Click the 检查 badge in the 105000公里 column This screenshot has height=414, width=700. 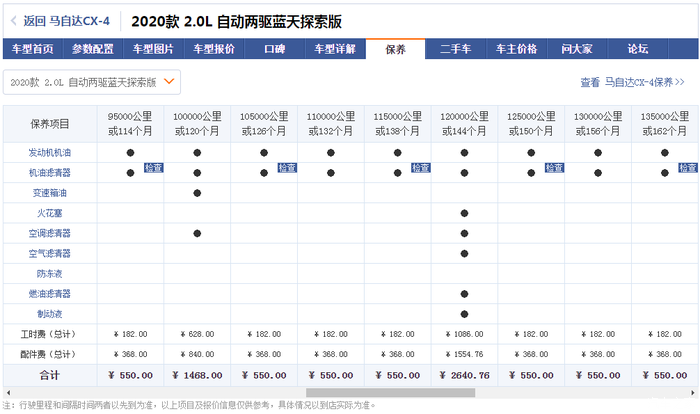287,168
